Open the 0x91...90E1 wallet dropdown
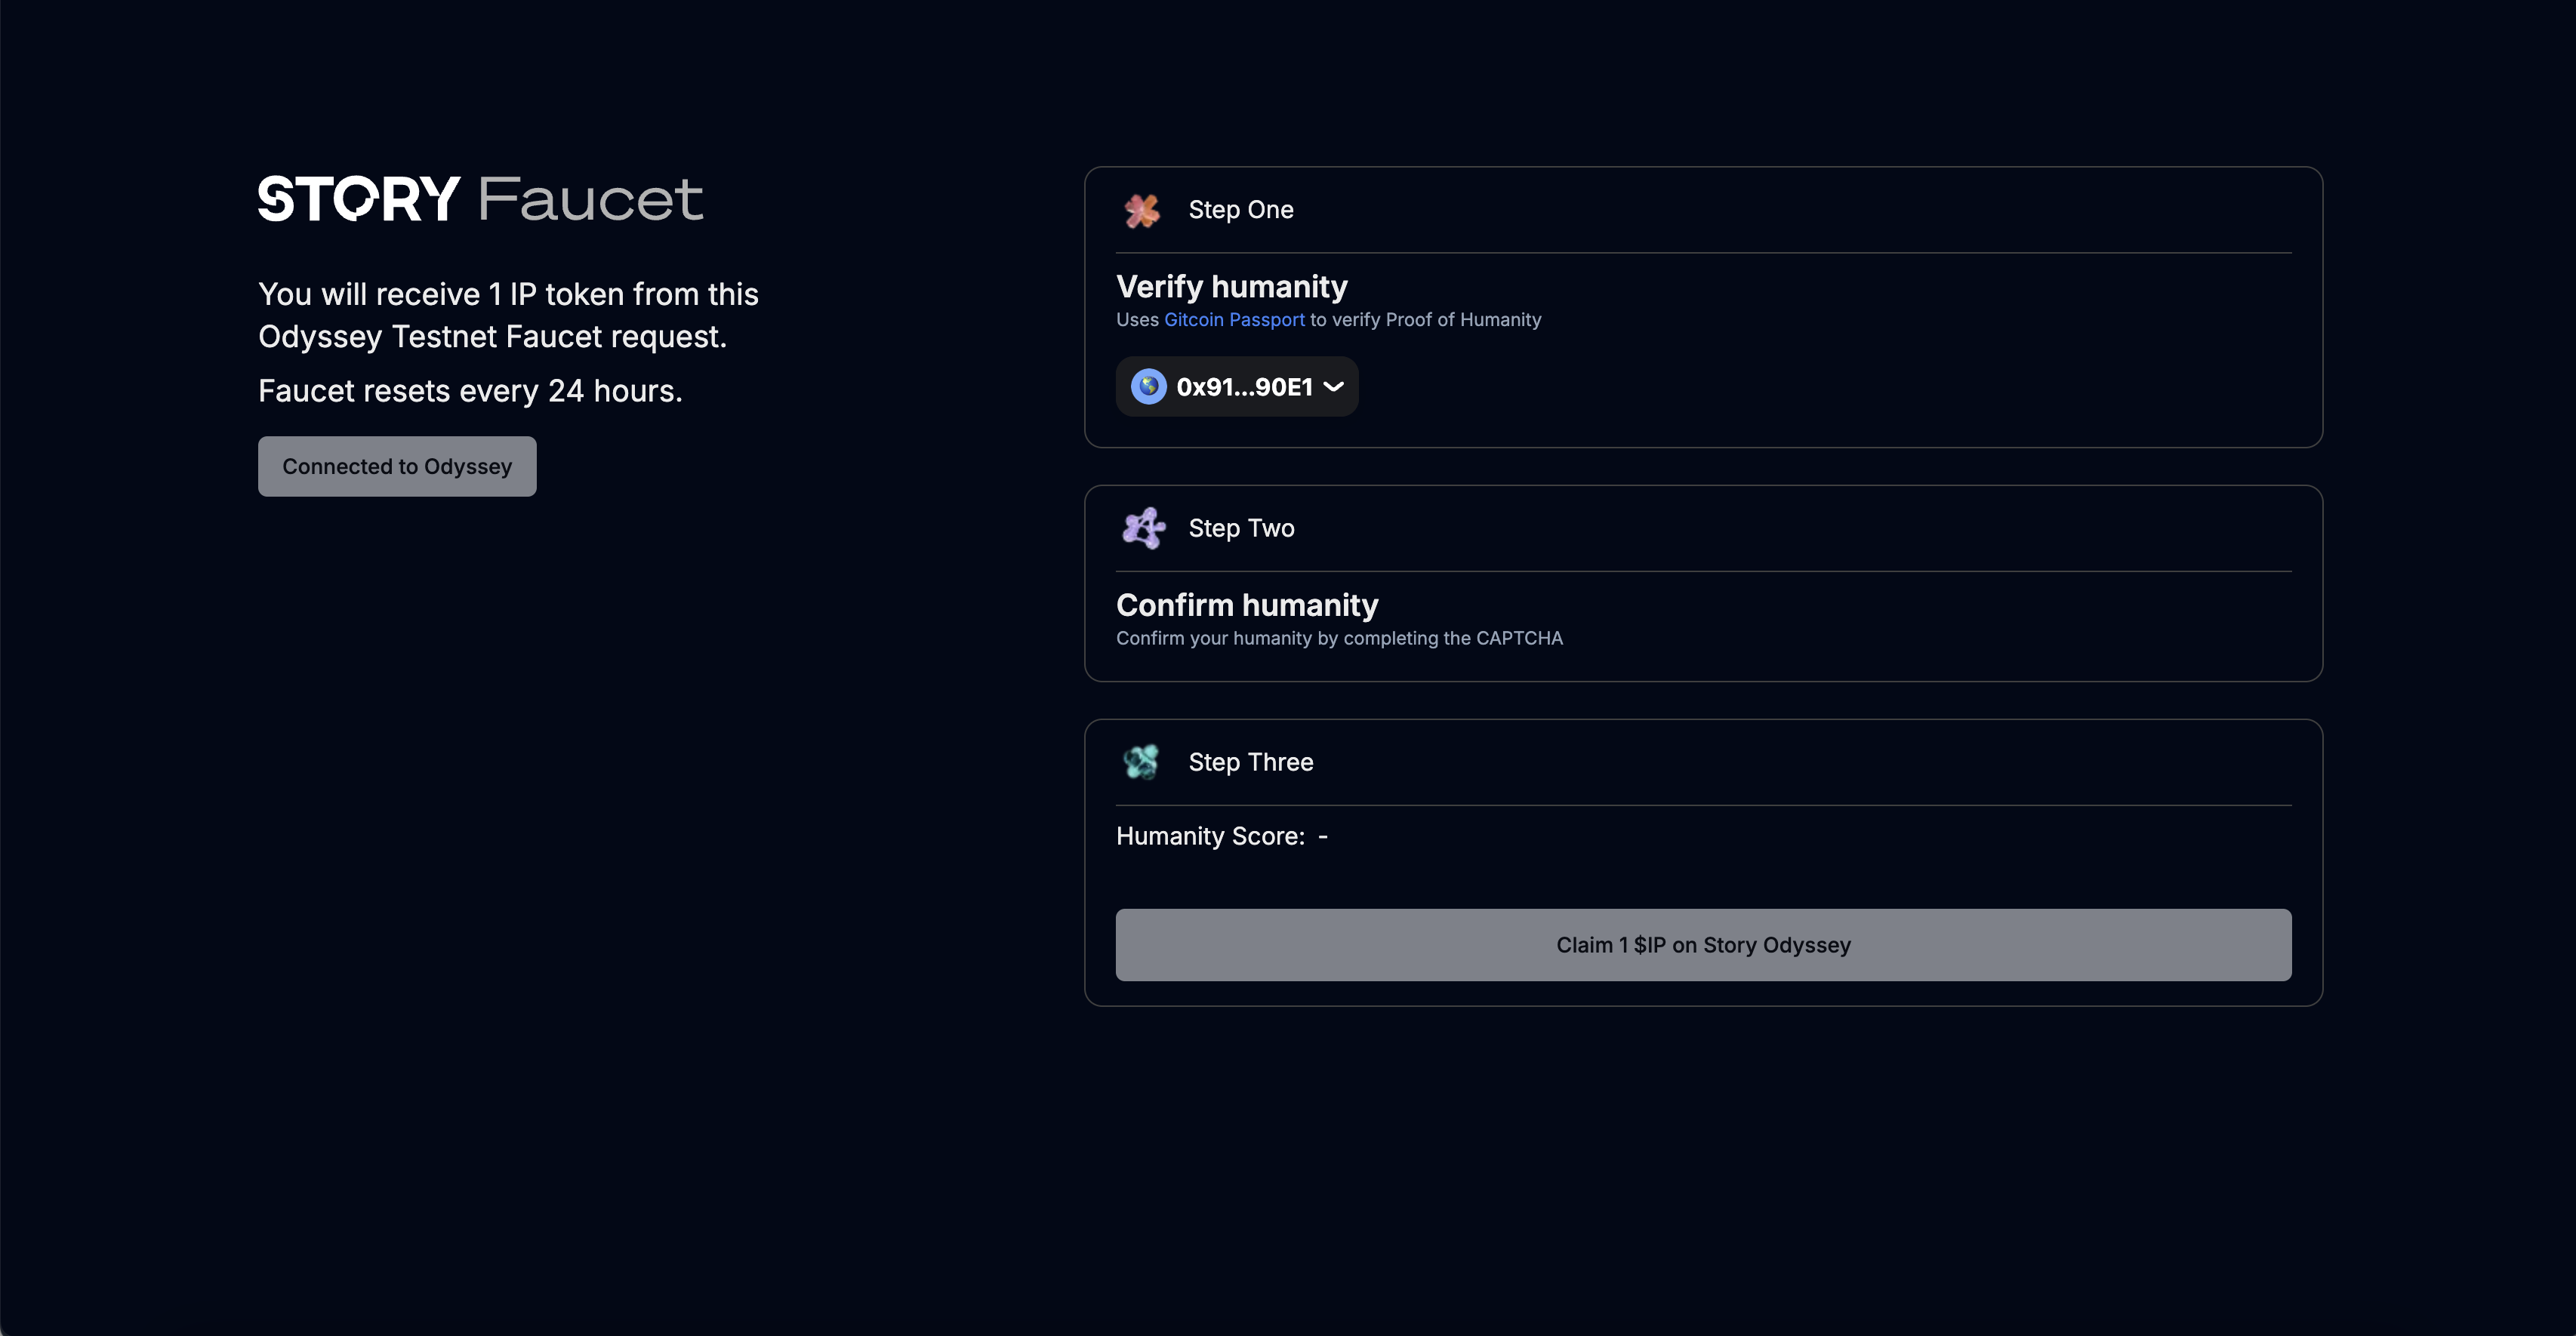 click(x=1237, y=386)
